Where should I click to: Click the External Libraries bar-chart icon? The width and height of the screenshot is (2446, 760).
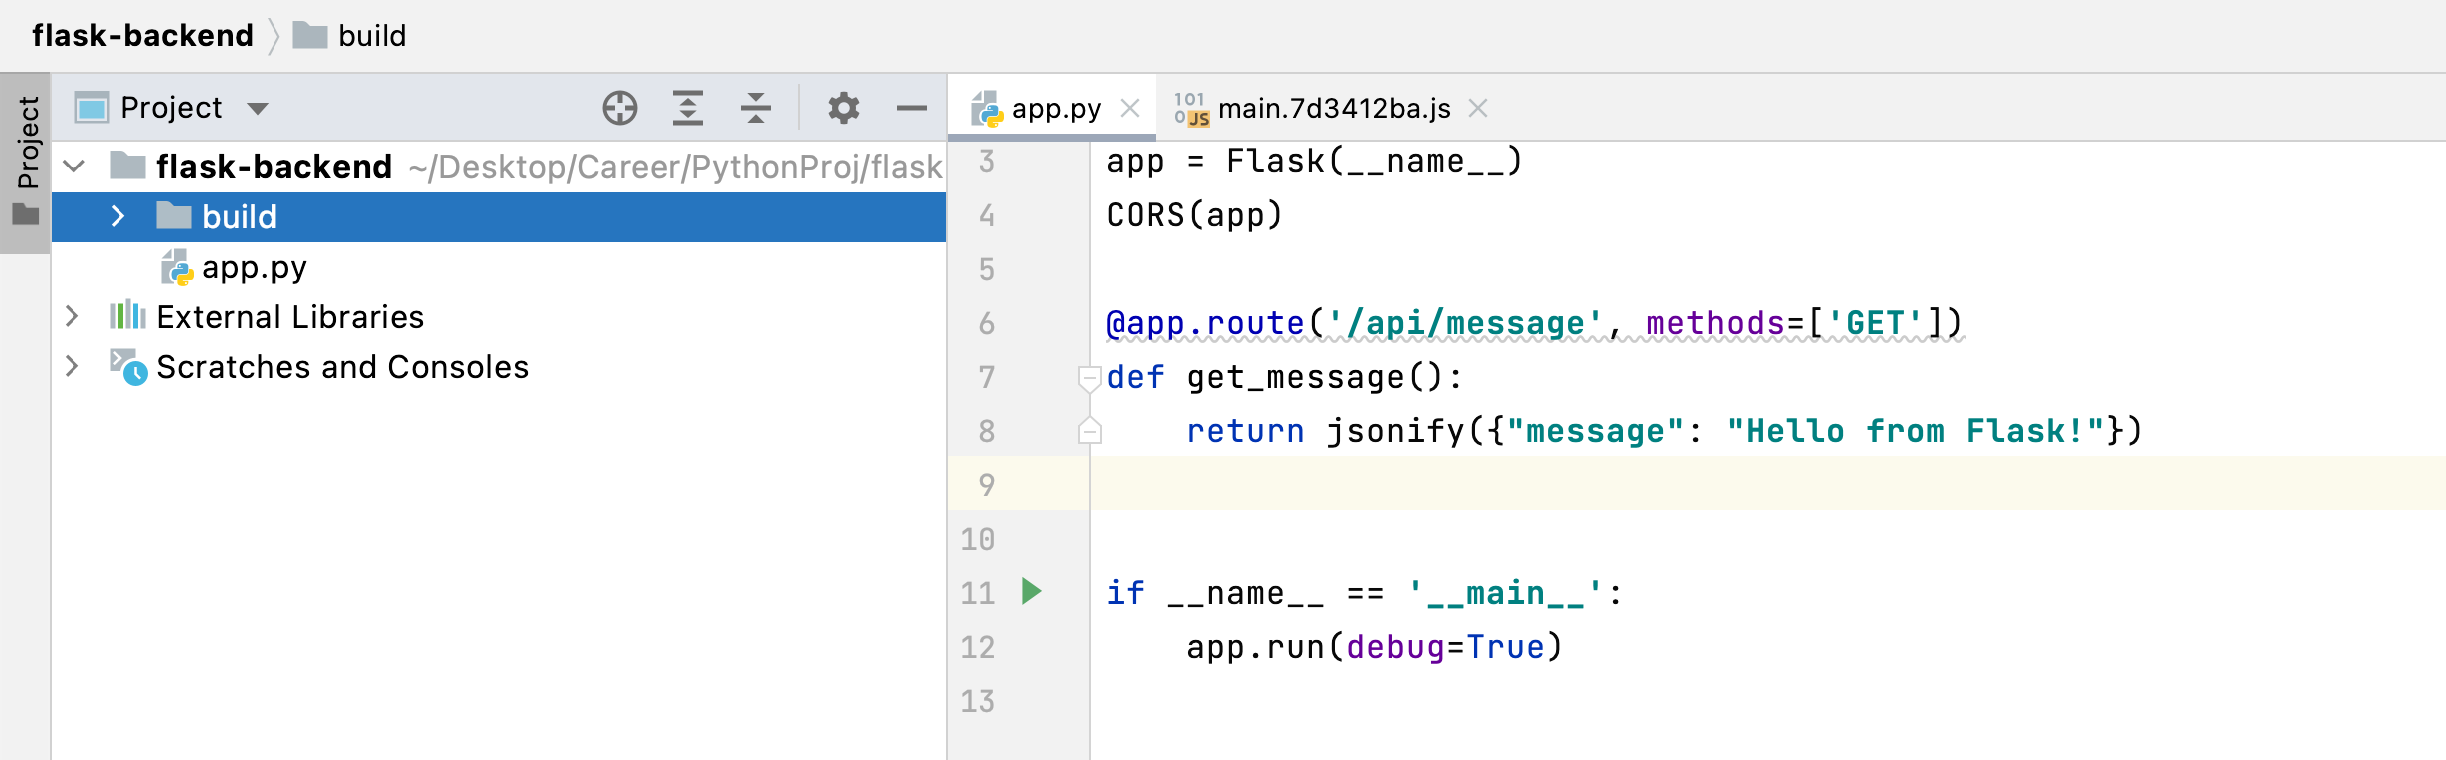128,316
